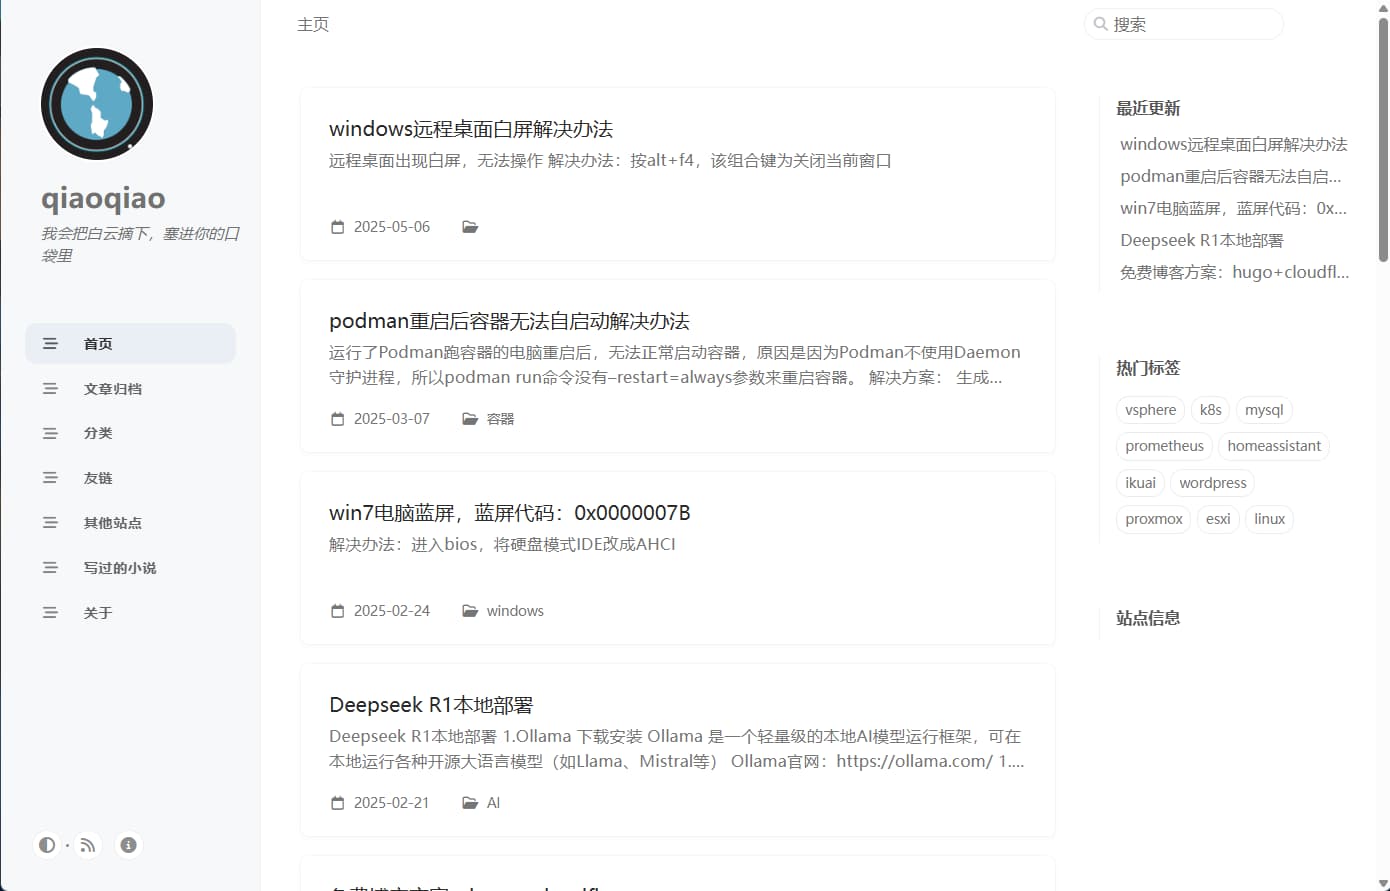The image size is (1390, 891).
Task: Click the folder icon beside 容器 category
Action: pos(470,419)
